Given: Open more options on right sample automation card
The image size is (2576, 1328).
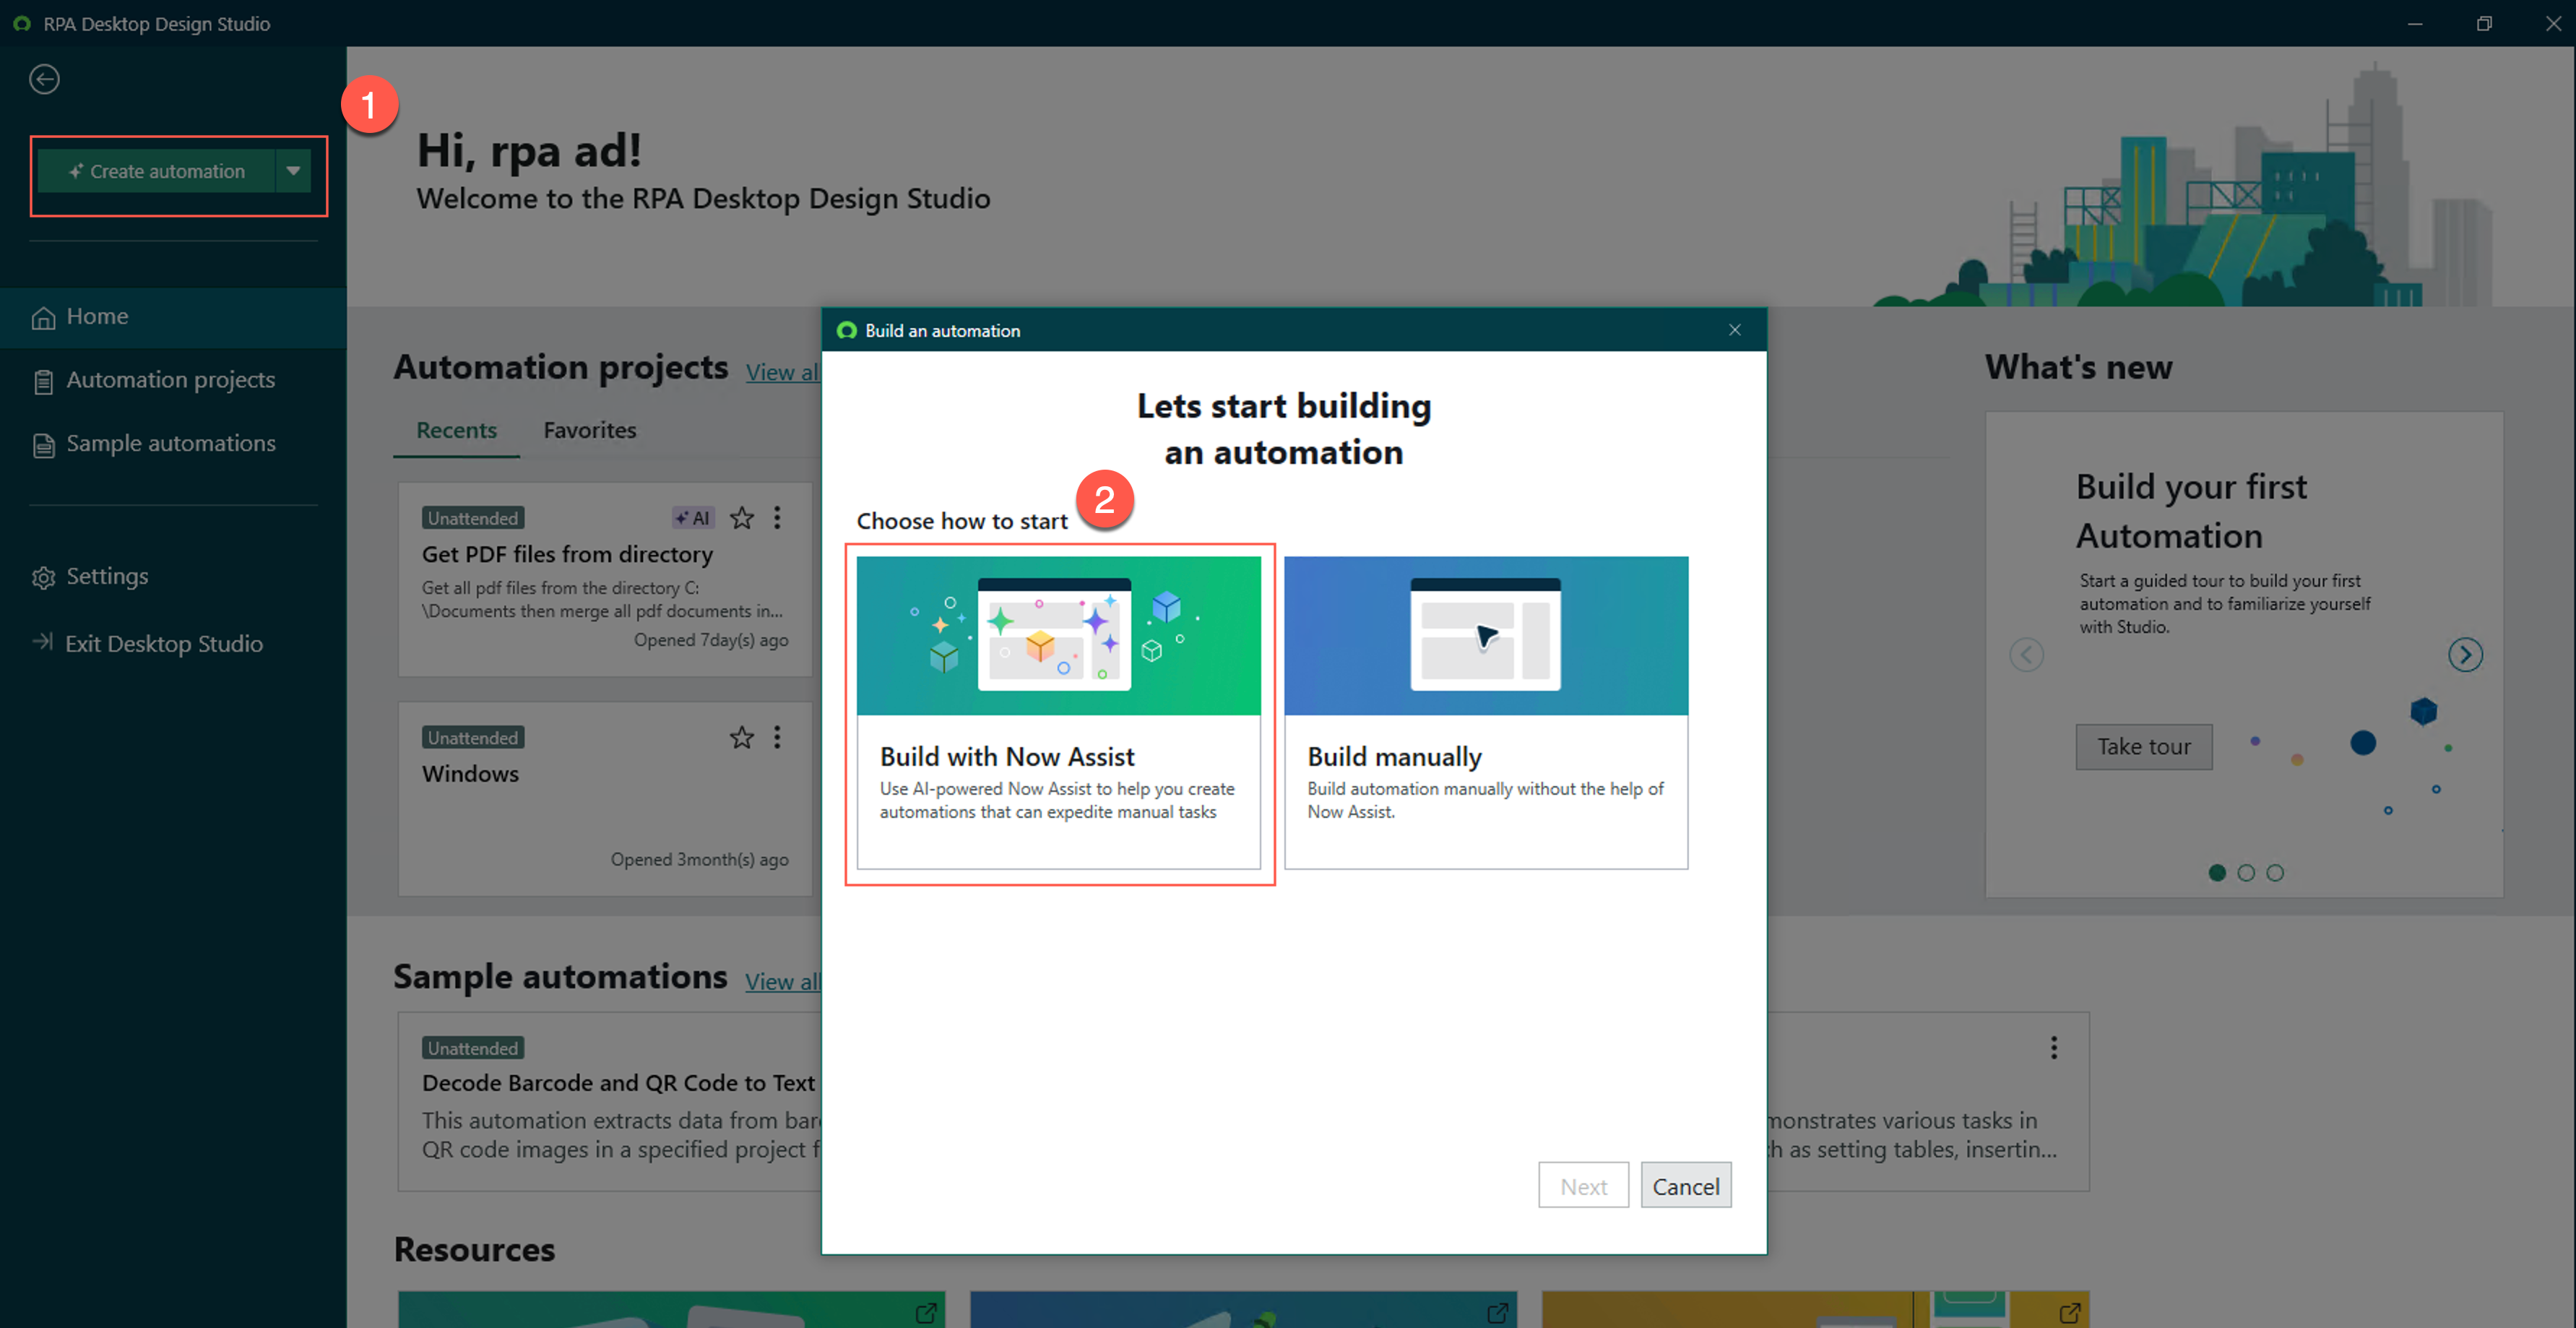Looking at the screenshot, I should coord(2054,1048).
